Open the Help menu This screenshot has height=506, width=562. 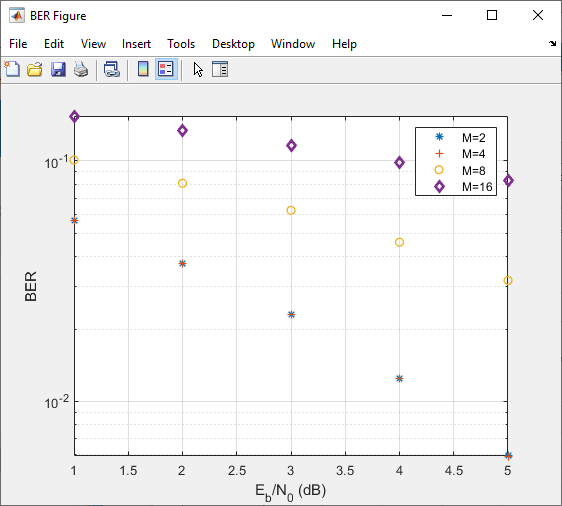point(344,44)
